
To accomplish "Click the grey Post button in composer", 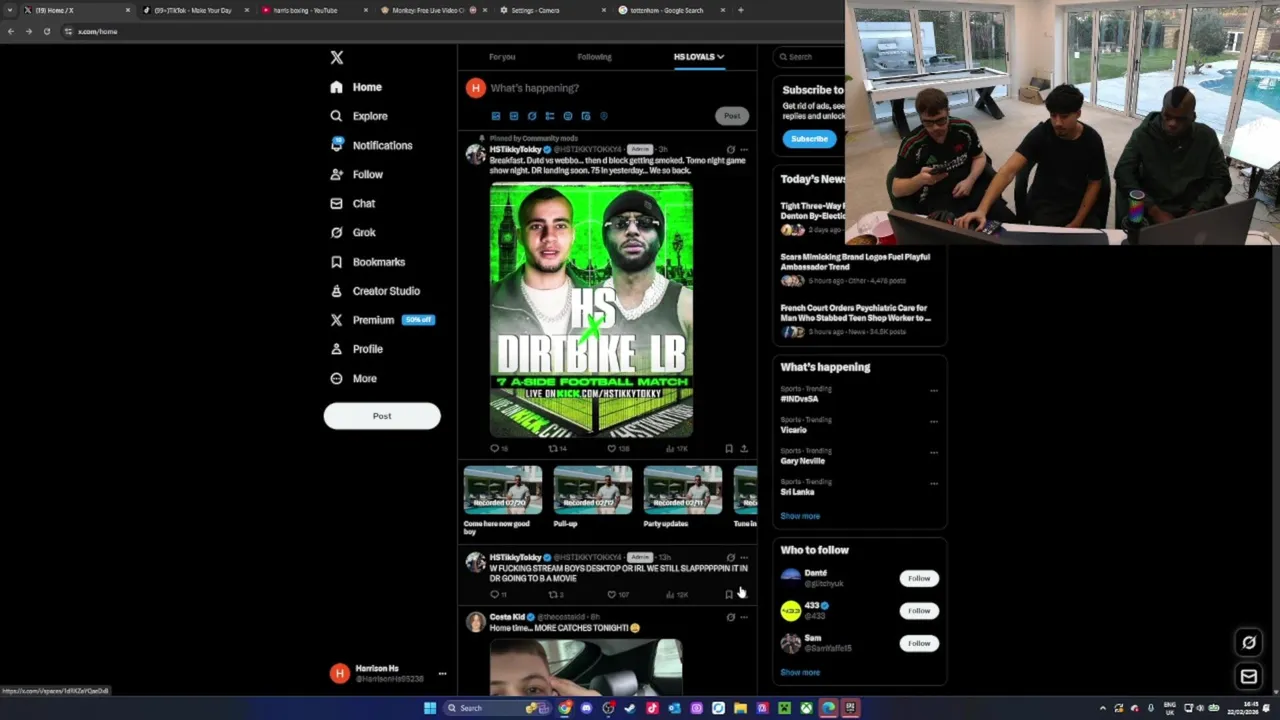I will click(x=732, y=116).
